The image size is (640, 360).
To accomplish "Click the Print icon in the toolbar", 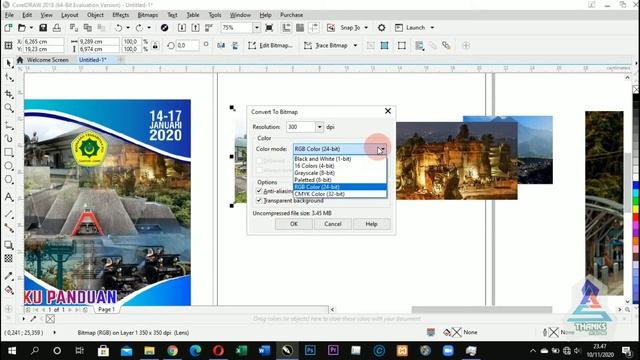I will coord(57,28).
